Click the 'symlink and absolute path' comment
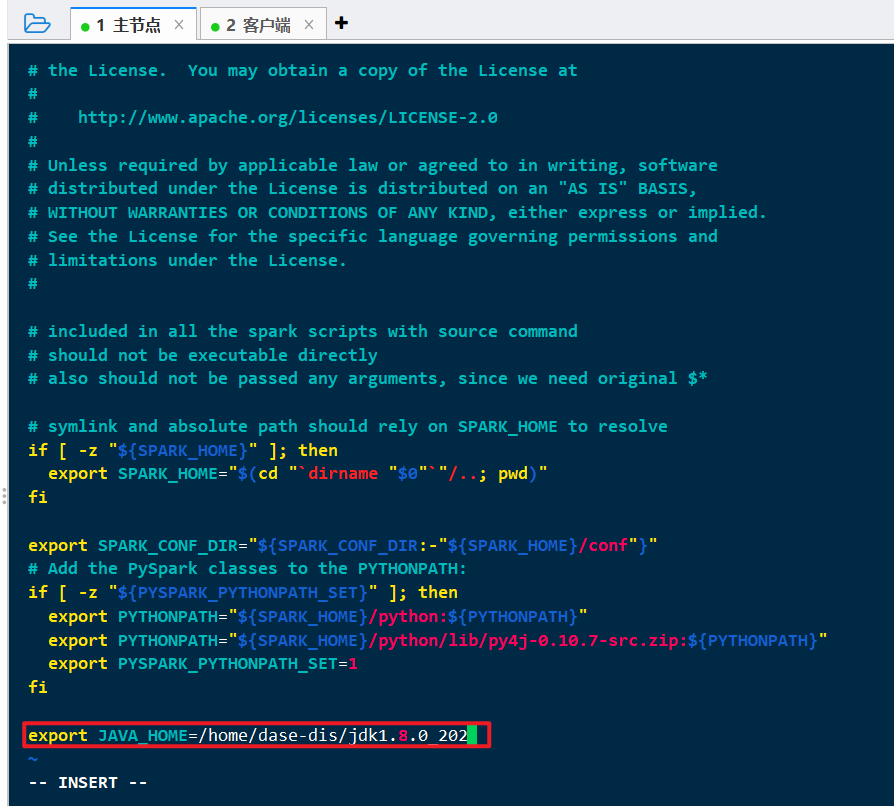The image size is (894, 806). (348, 426)
